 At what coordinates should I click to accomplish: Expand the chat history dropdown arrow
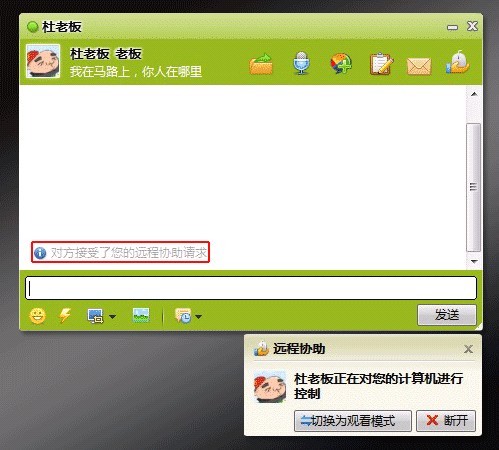[x=199, y=316]
